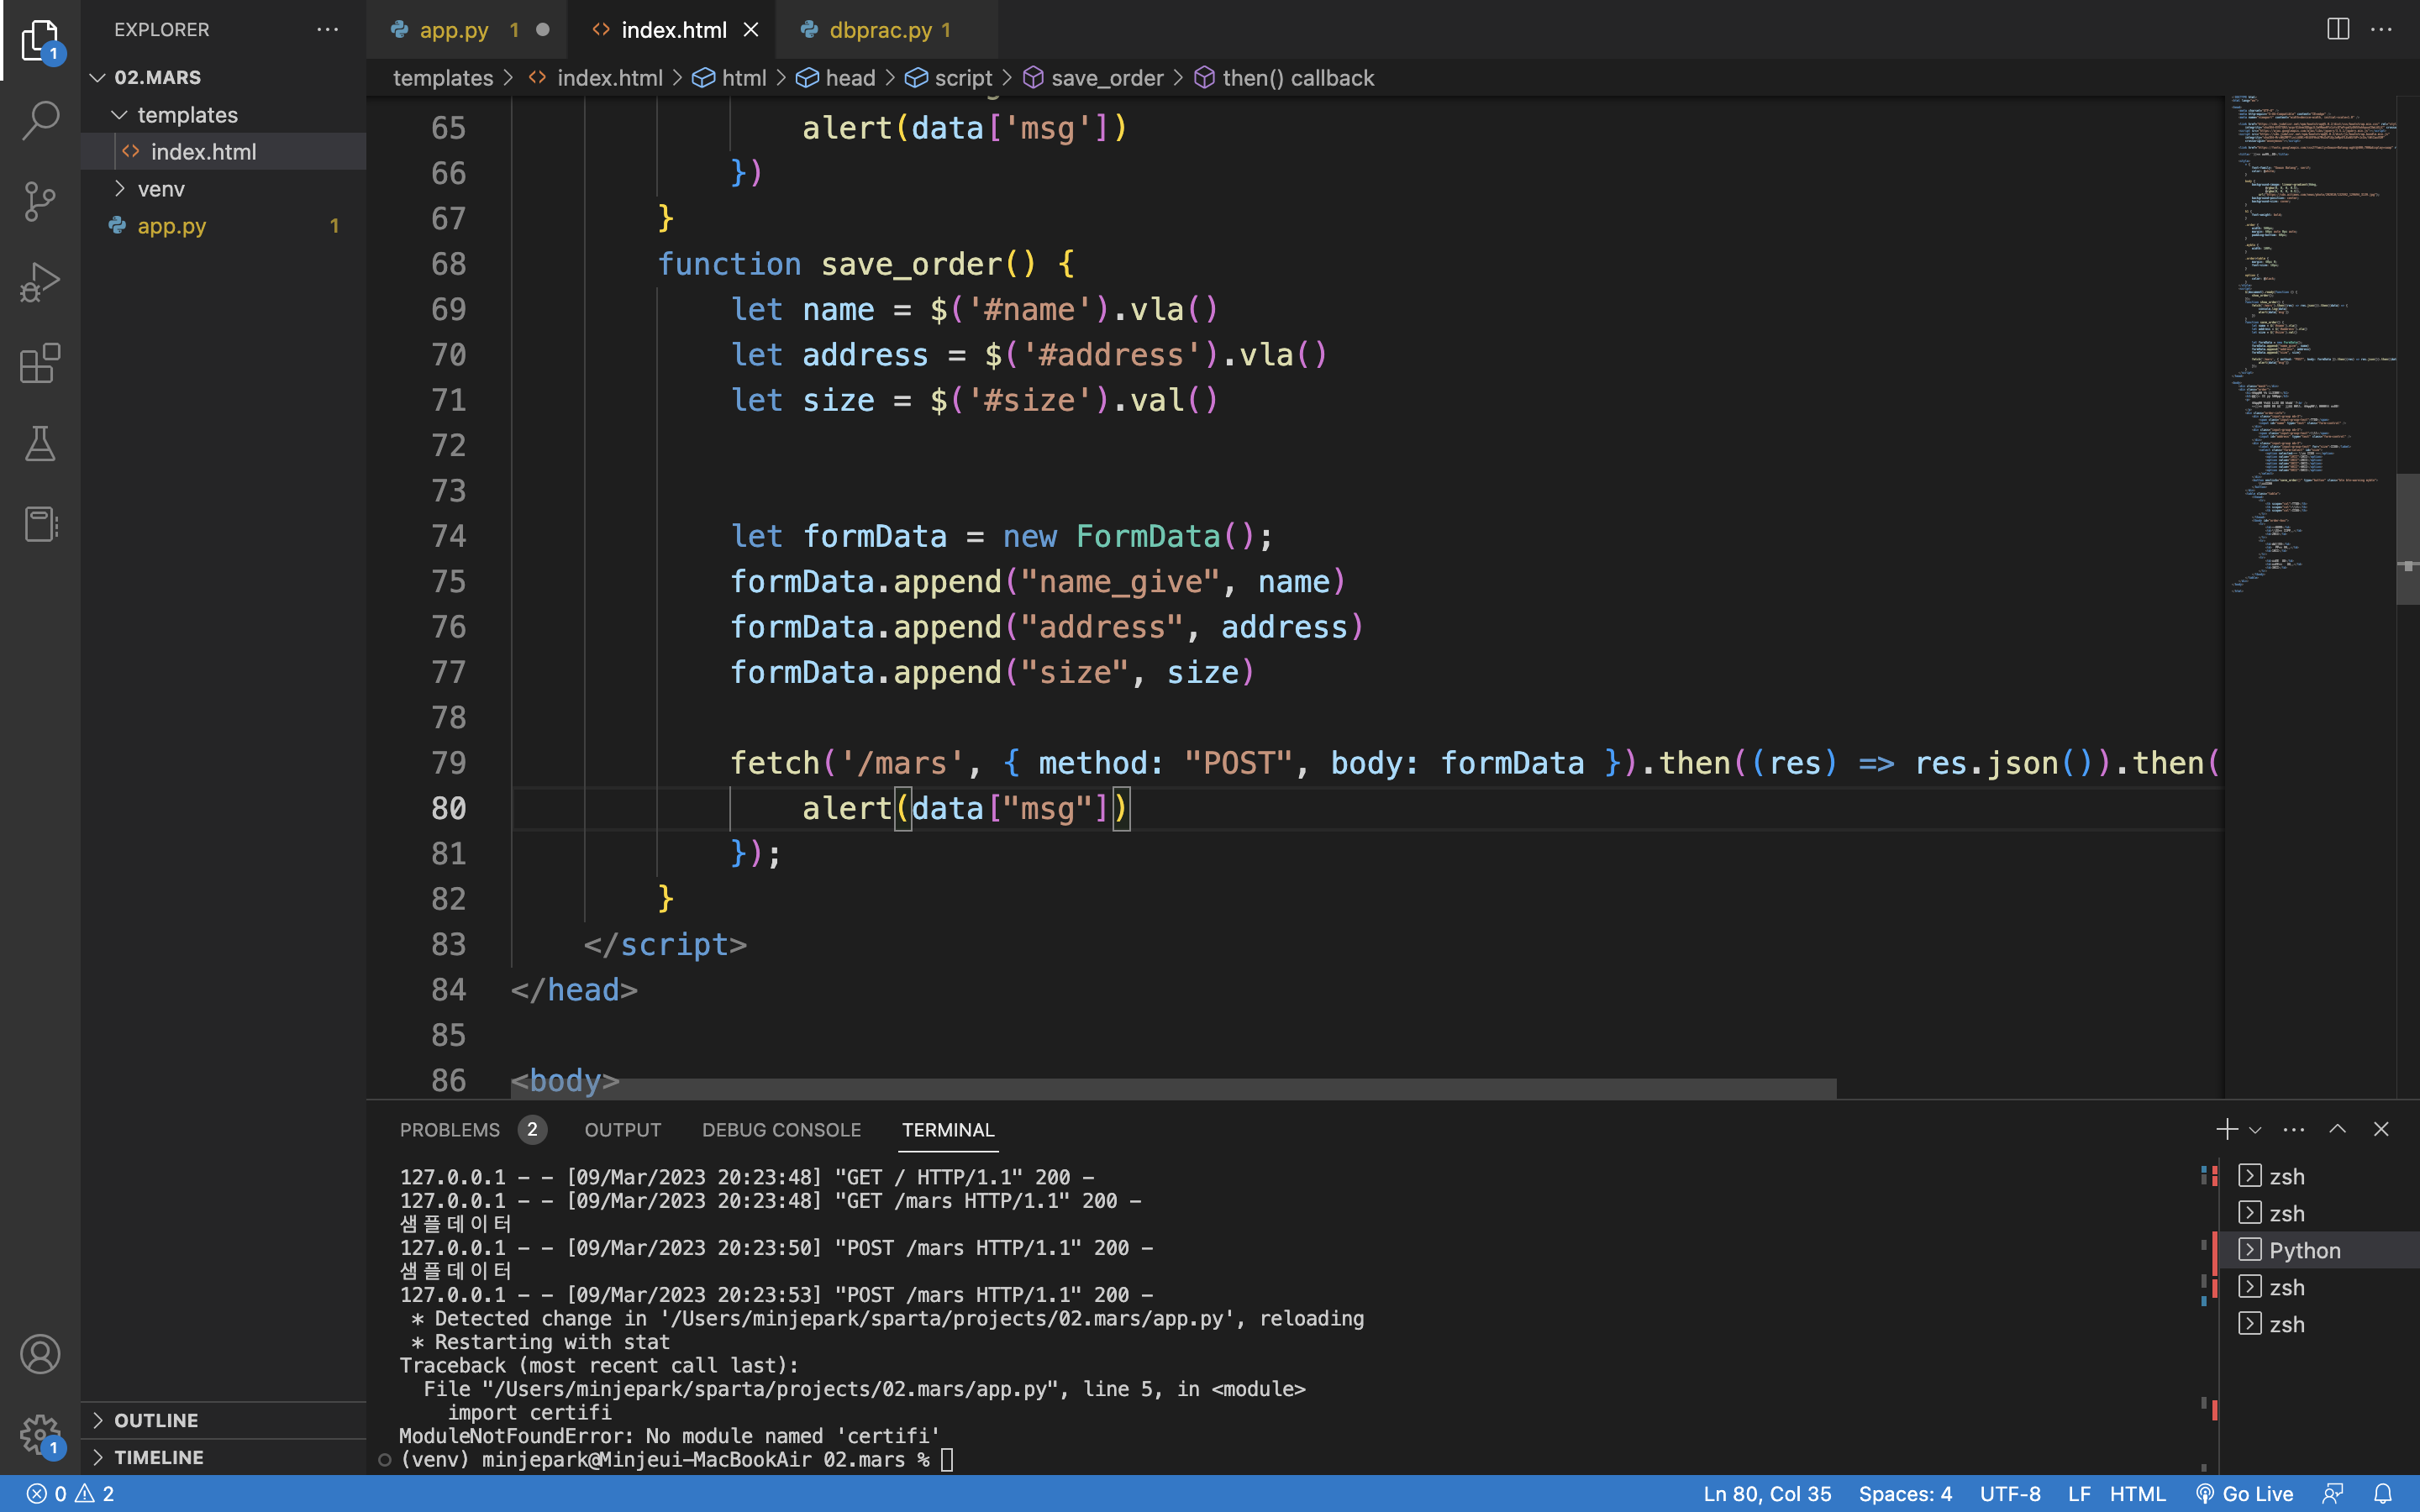Click the editor horizontal scrollbar
This screenshot has height=1512, width=2420.
tap(1174, 1088)
